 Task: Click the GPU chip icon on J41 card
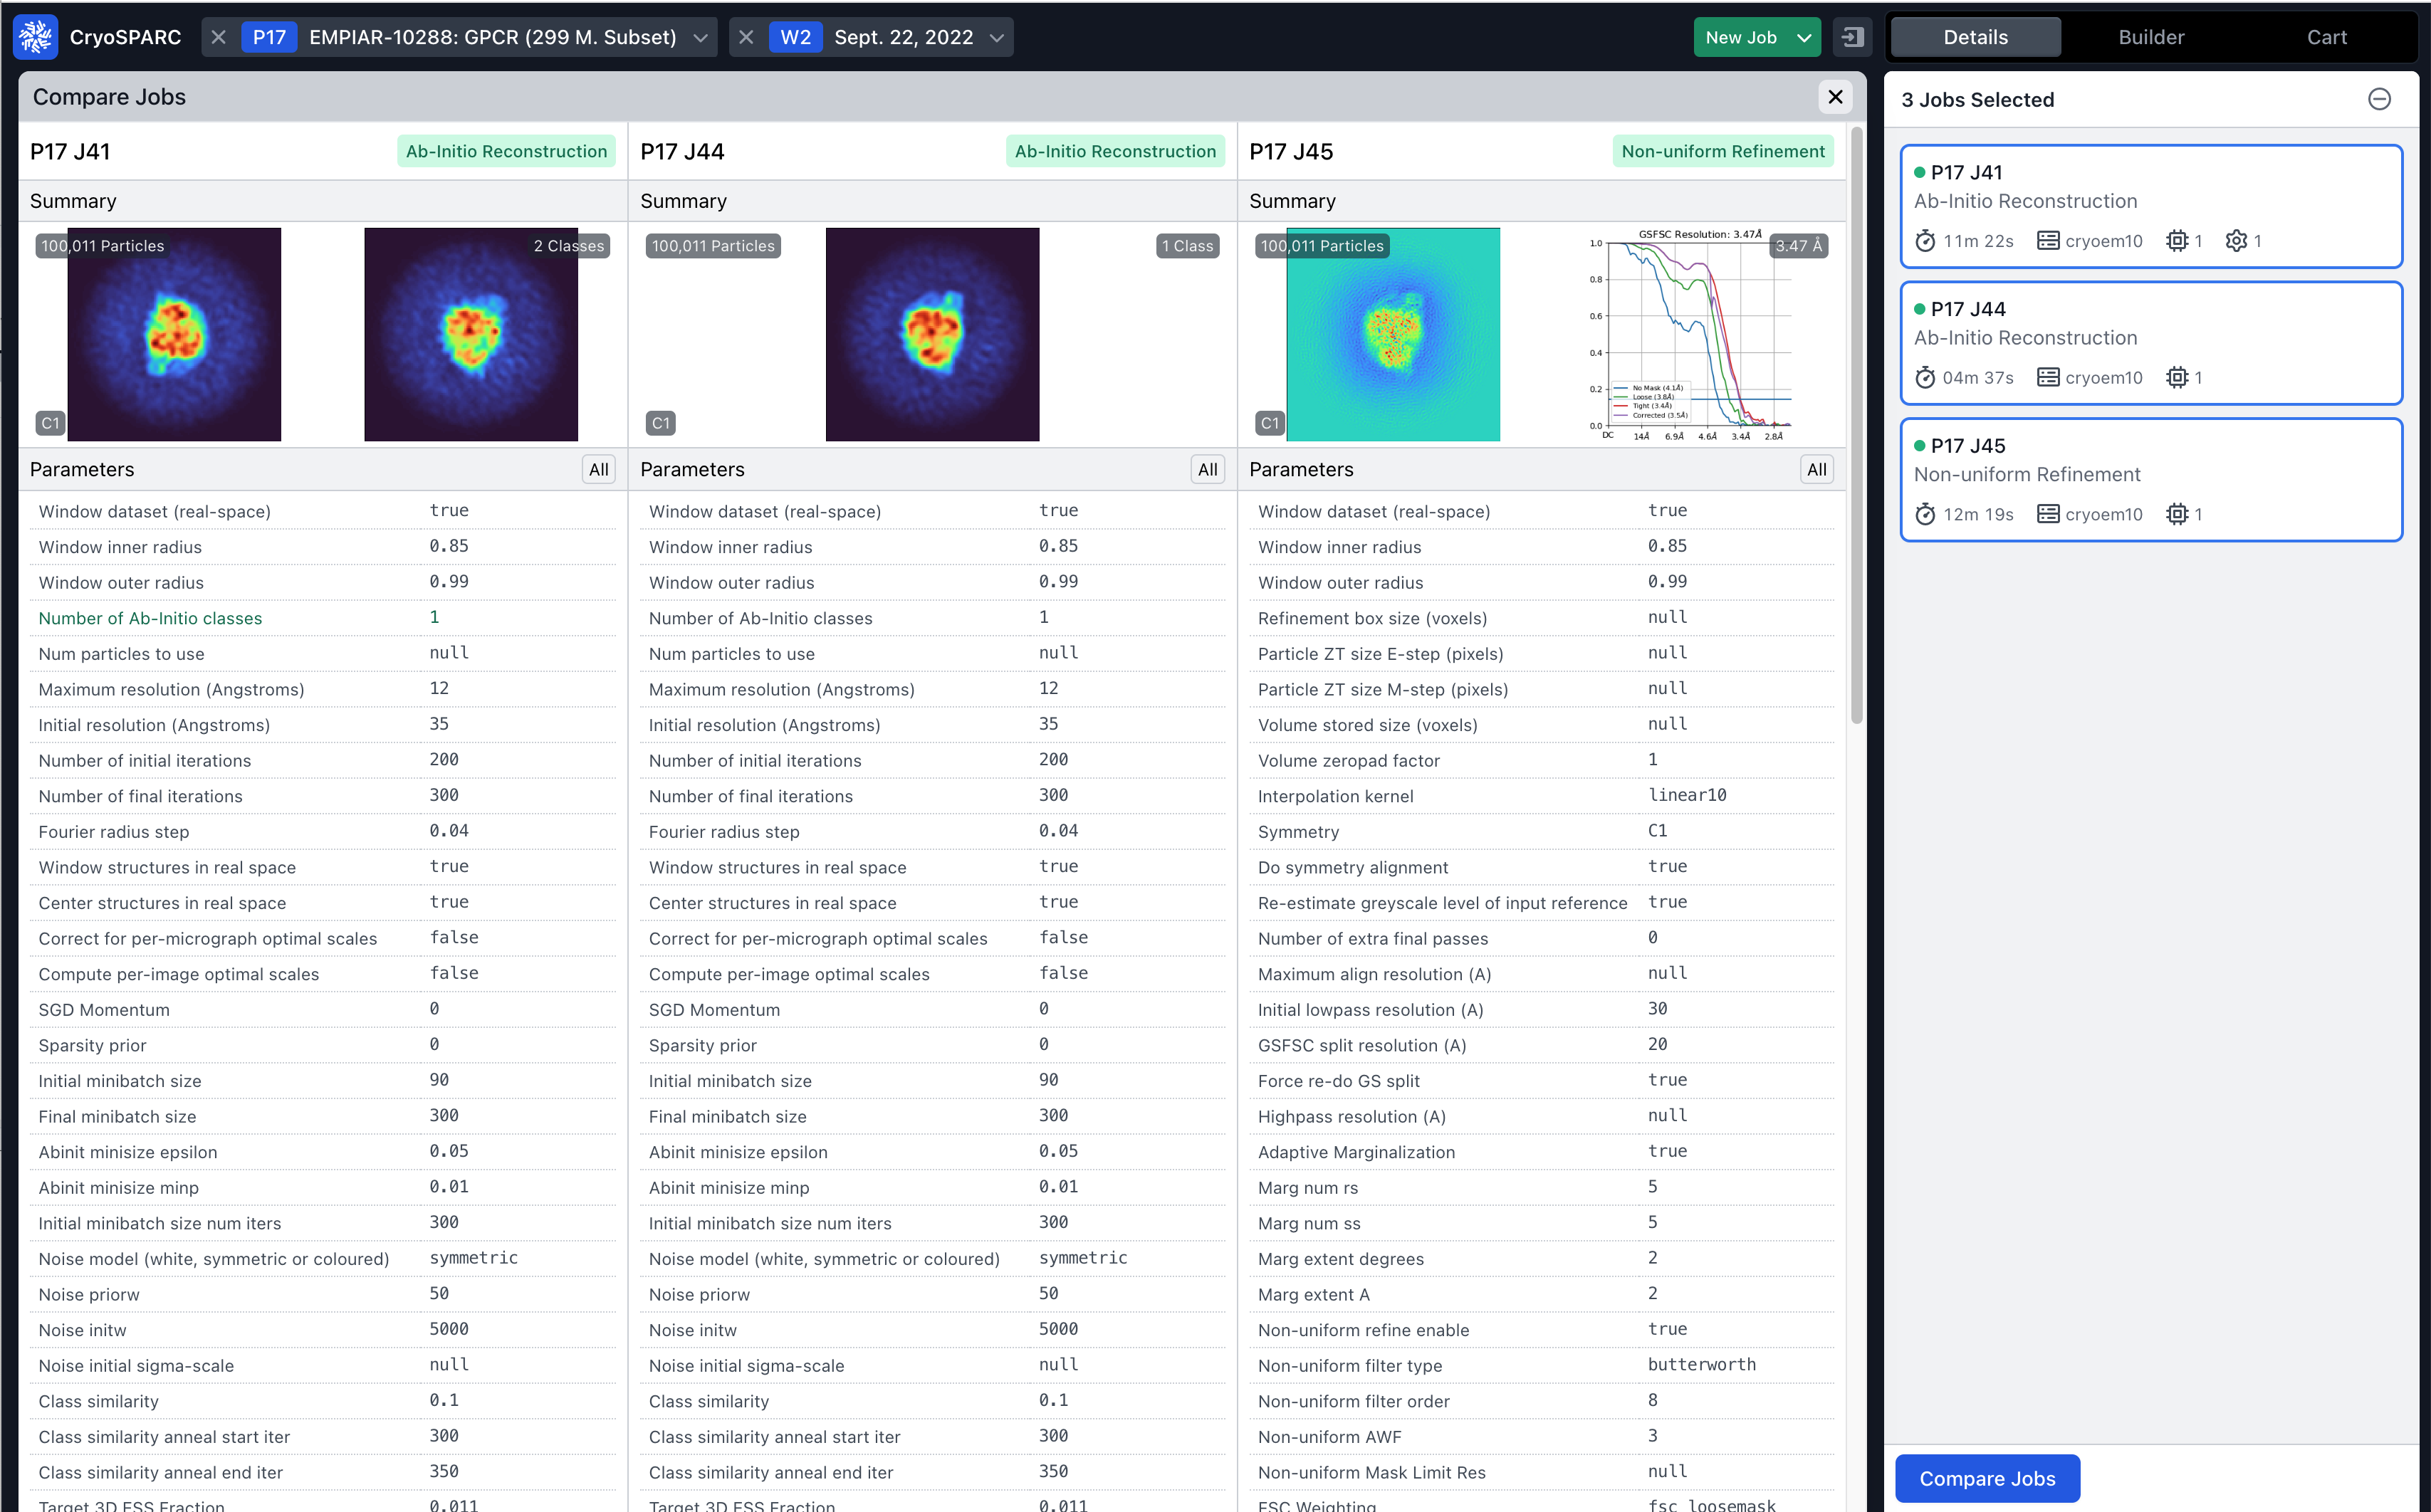point(2176,241)
